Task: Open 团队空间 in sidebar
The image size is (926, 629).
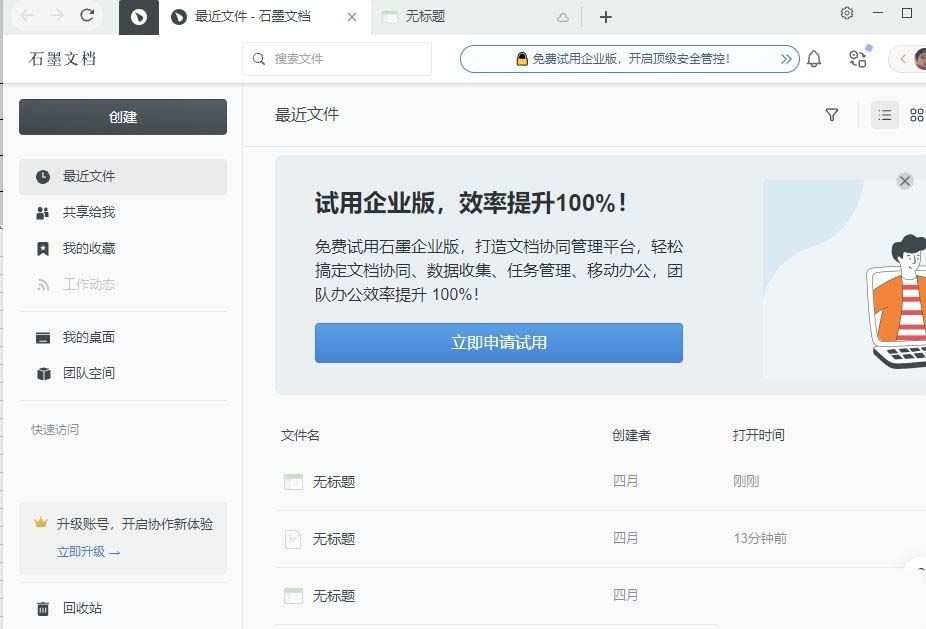Action: (x=123, y=373)
